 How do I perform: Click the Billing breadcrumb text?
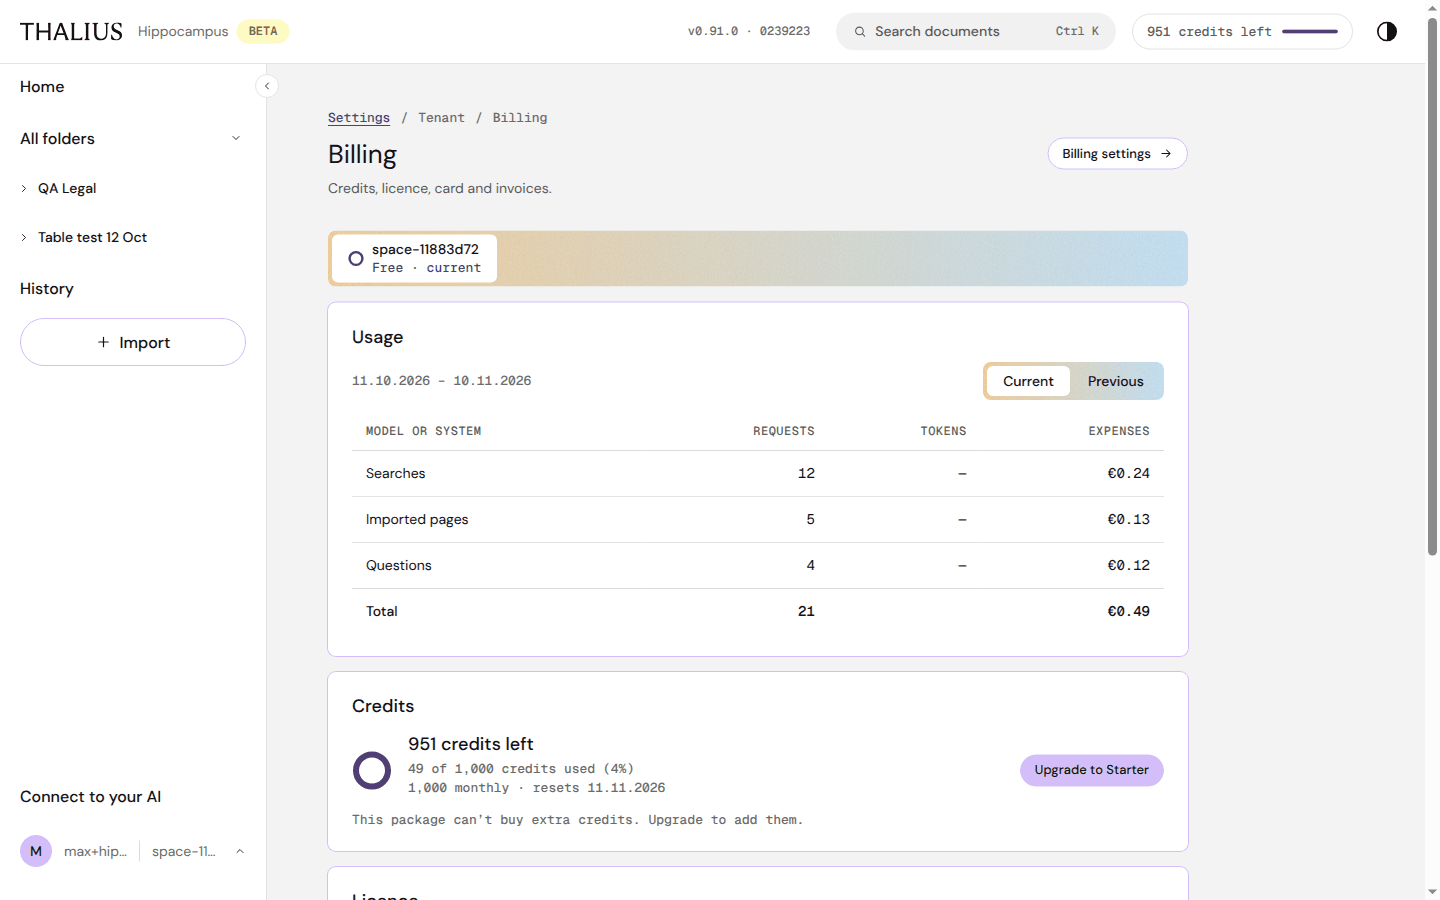point(520,118)
